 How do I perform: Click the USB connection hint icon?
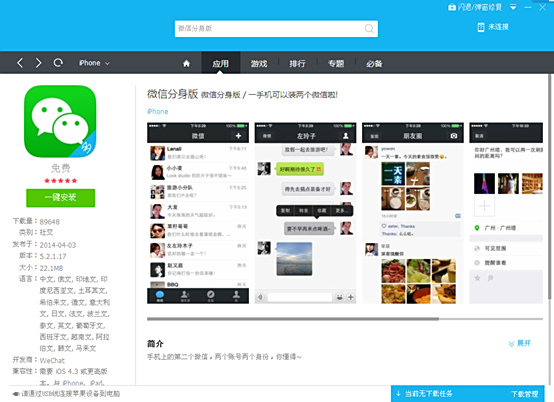pos(16,394)
